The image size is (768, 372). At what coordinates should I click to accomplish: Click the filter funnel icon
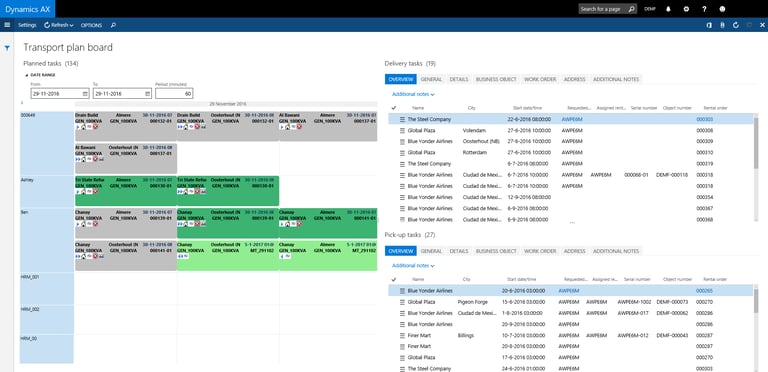pyautogui.click(x=7, y=48)
